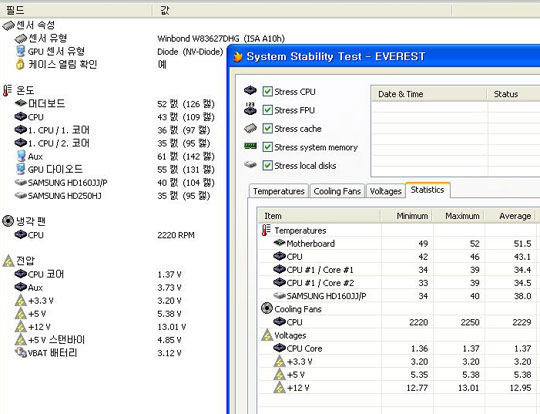
Task: Click the 케이스 열림 확인 lock icon
Action: pos(20,64)
